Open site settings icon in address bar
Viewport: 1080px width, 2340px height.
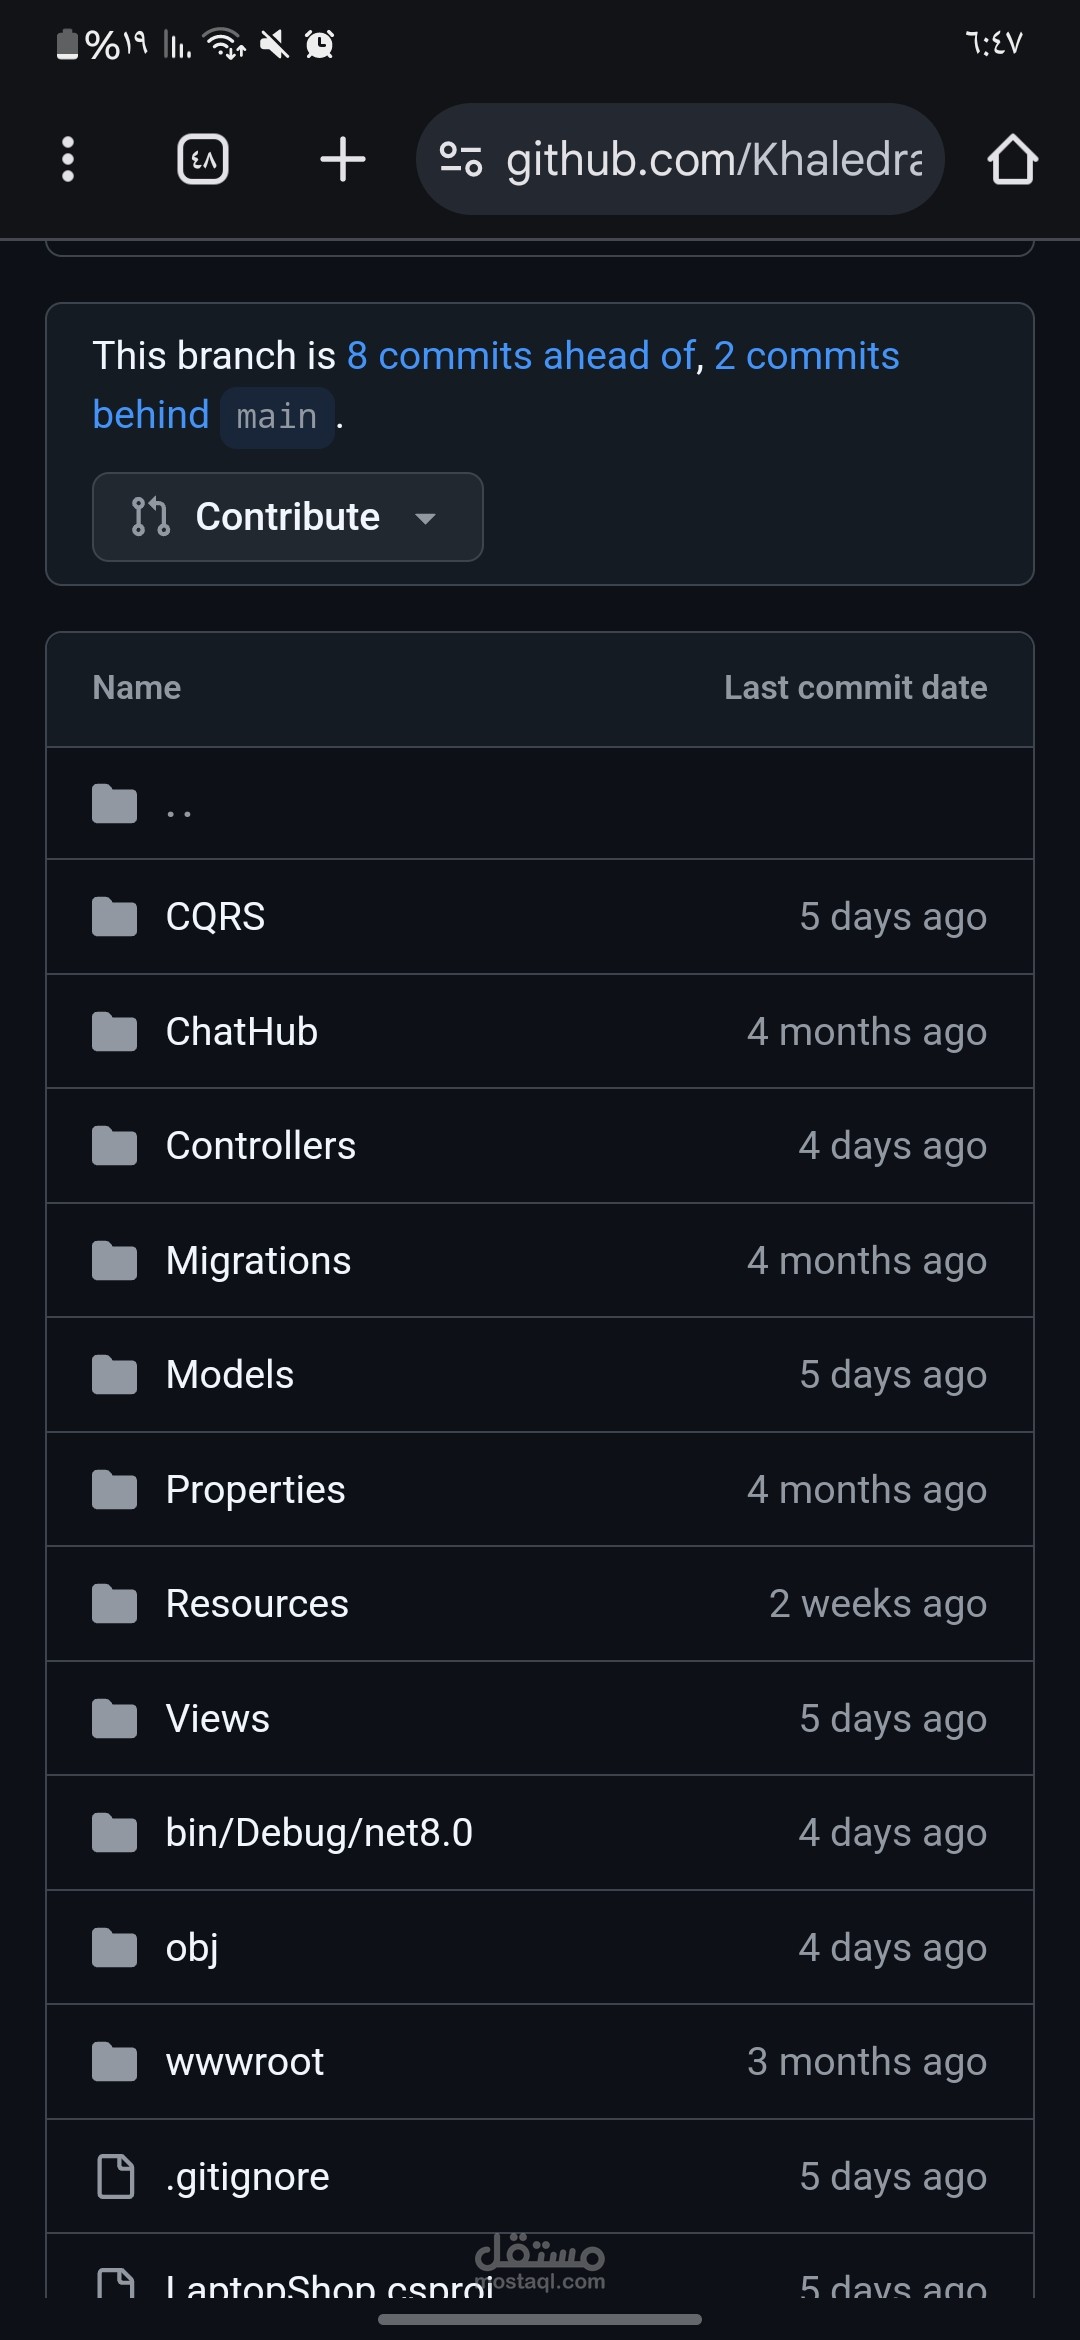click(461, 159)
